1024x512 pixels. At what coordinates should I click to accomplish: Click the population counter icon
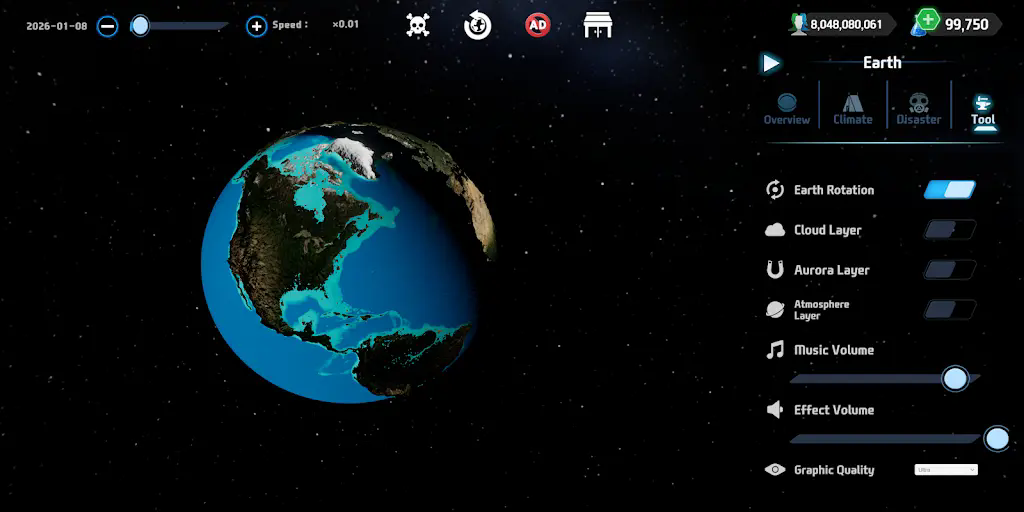(x=798, y=24)
